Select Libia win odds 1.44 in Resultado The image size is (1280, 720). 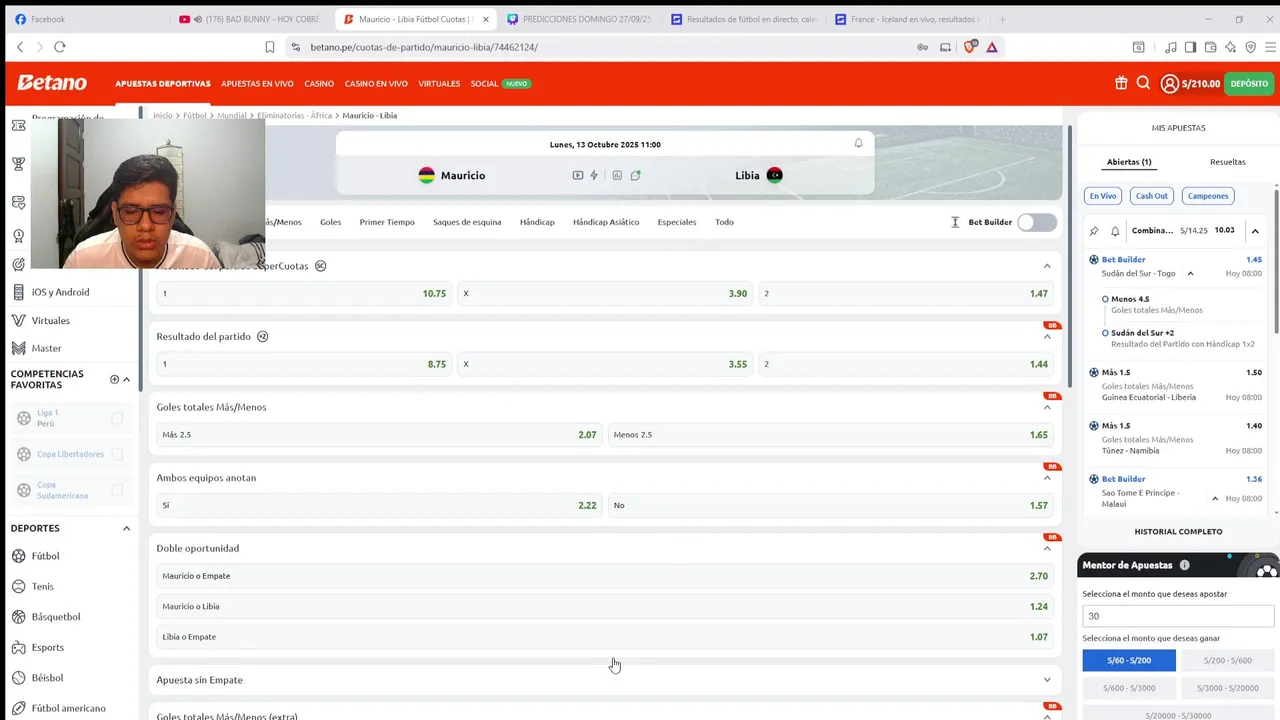click(907, 364)
